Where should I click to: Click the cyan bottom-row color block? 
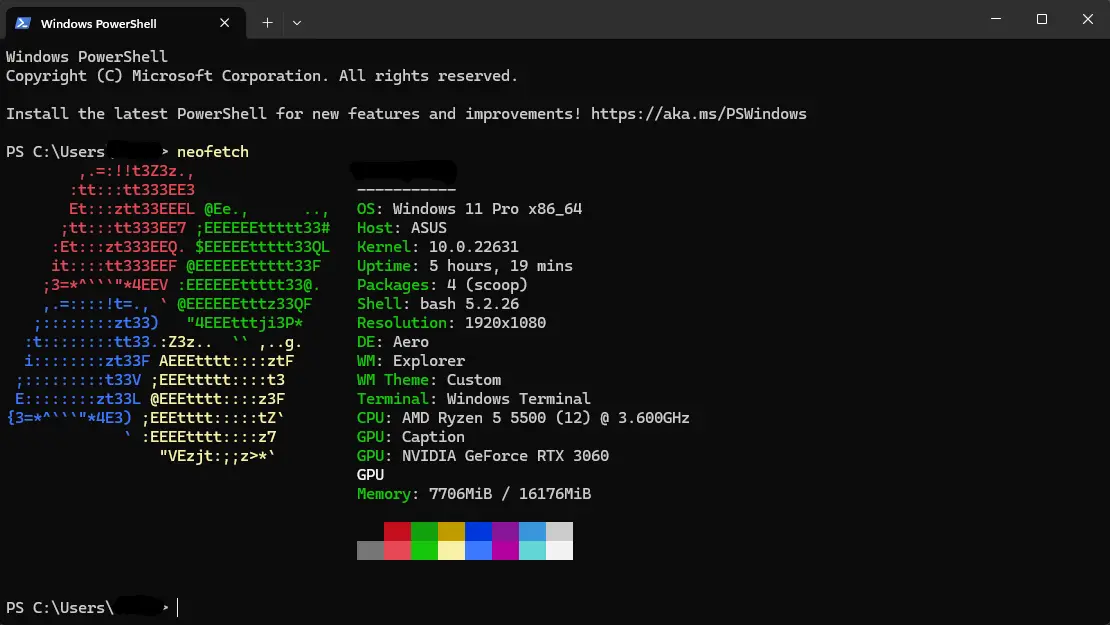pos(532,551)
